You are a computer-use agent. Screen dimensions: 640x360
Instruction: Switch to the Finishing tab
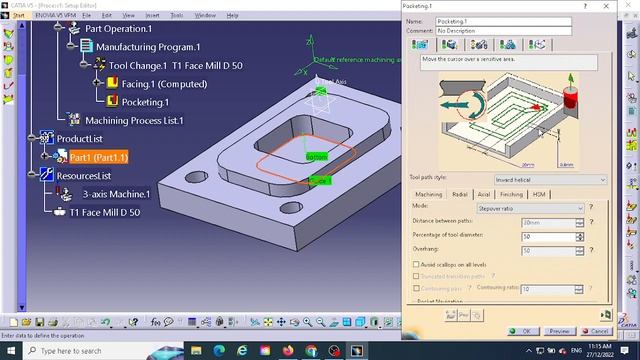tap(511, 194)
